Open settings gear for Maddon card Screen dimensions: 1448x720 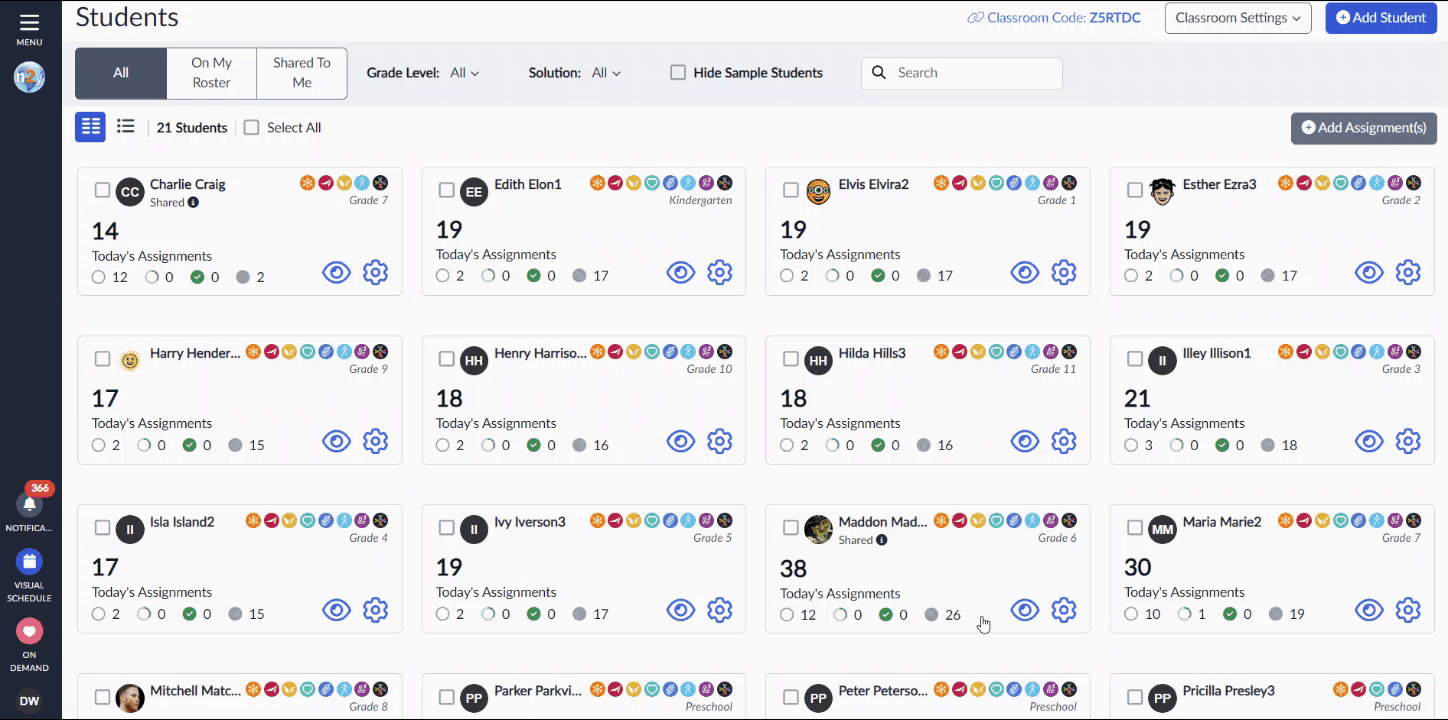1064,610
